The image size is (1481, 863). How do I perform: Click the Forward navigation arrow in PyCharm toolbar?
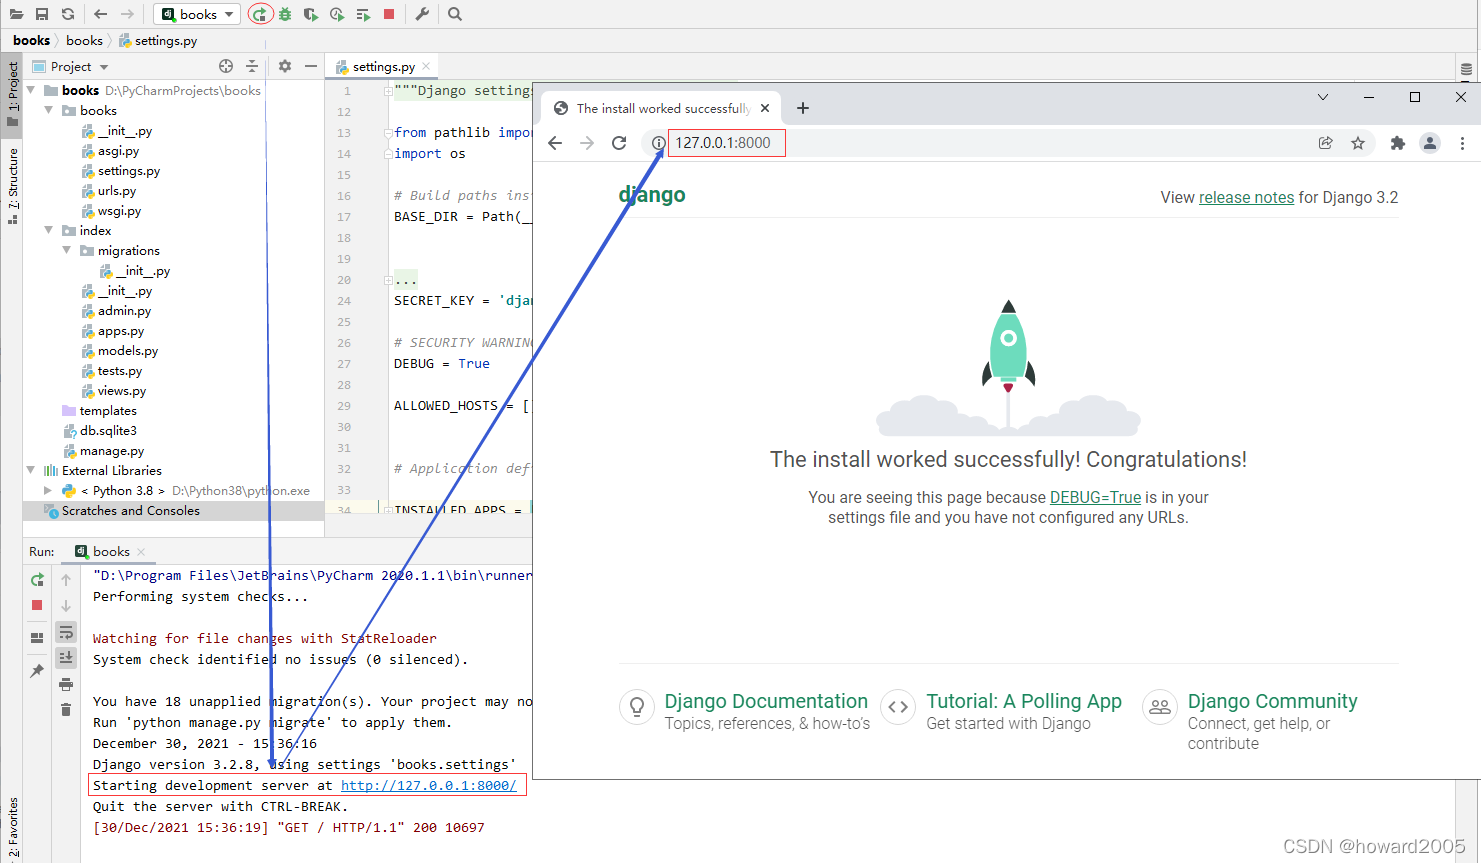pos(127,14)
